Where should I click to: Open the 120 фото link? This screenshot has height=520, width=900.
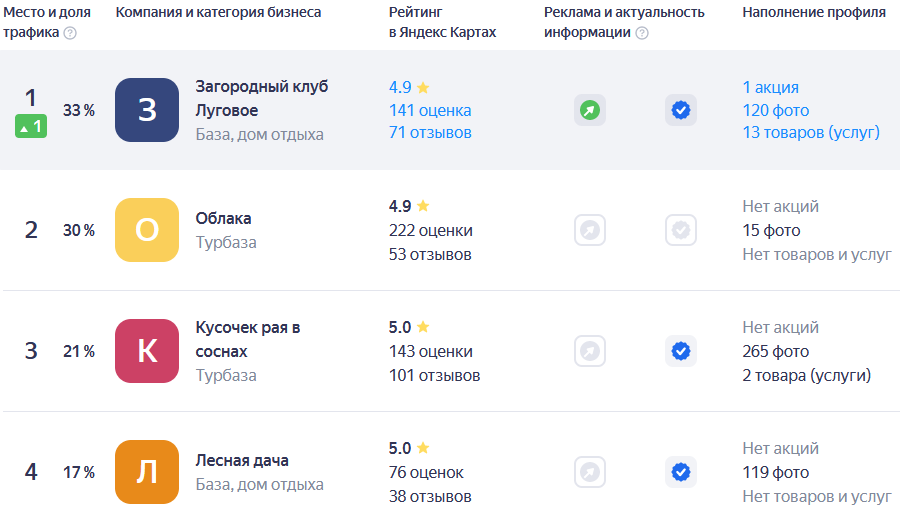click(x=775, y=110)
